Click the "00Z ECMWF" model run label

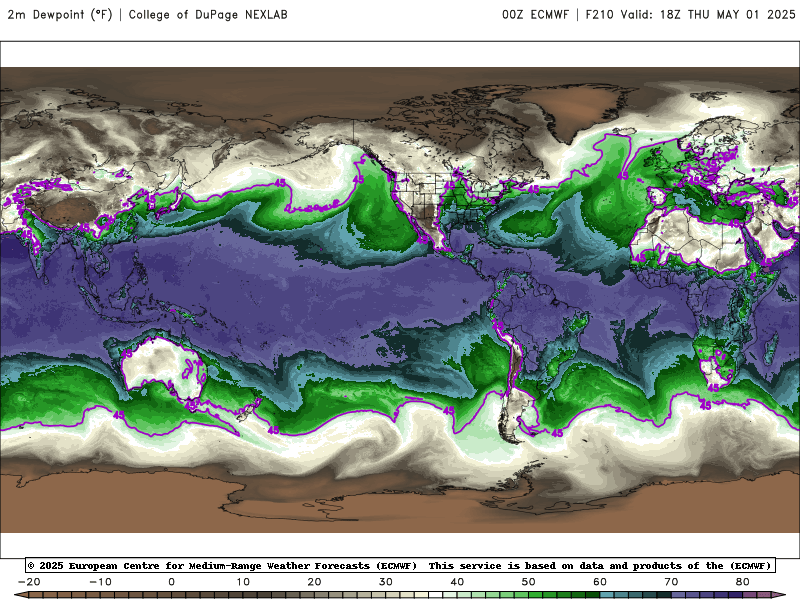(x=535, y=15)
